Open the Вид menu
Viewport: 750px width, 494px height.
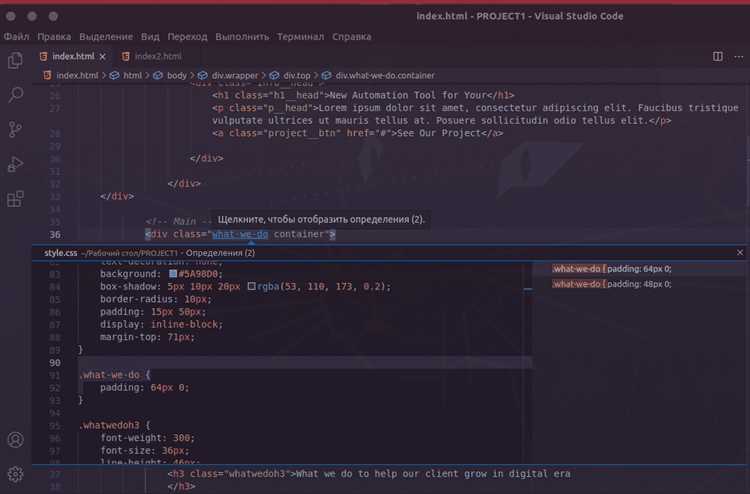(150, 37)
